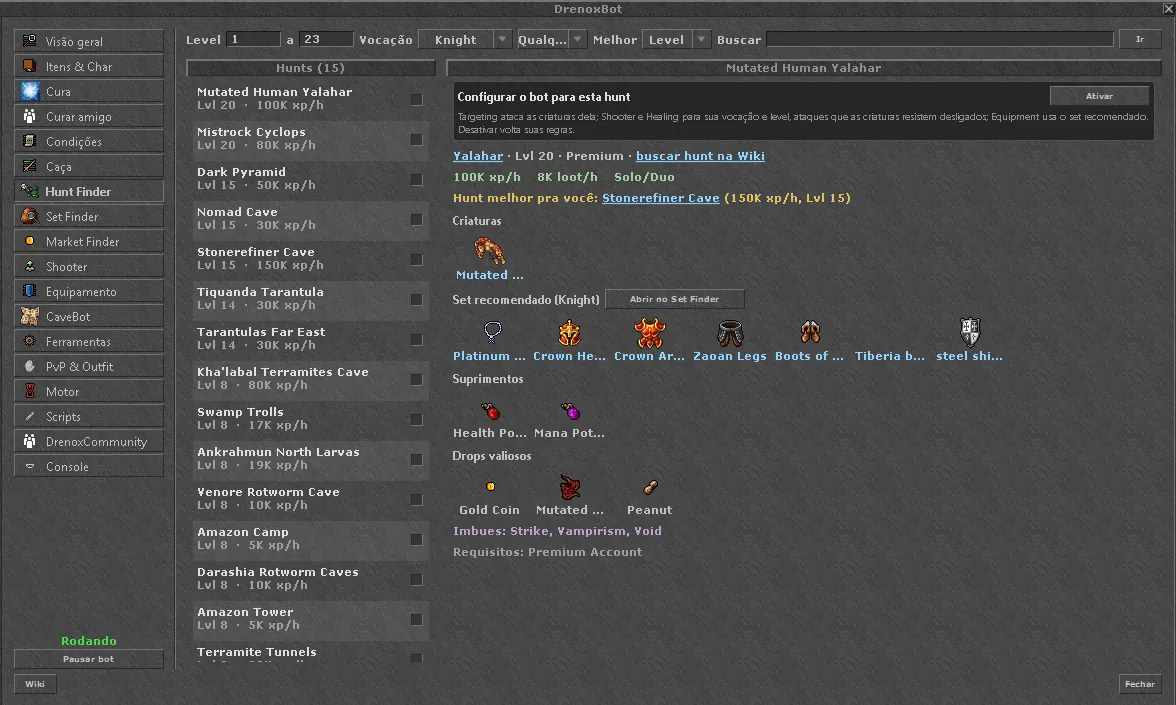
Task: Click the Pausar bot button
Action: [x=88, y=658]
